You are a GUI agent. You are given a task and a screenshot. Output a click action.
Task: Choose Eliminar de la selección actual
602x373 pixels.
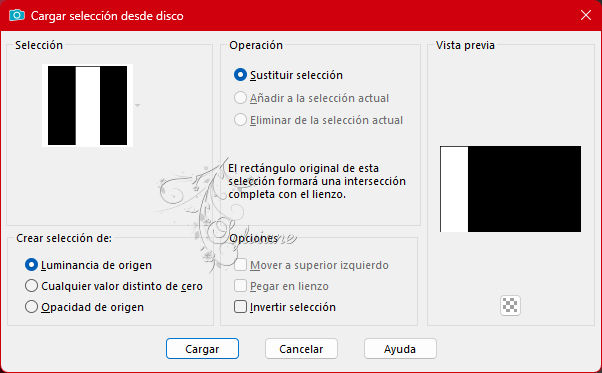click(318, 120)
